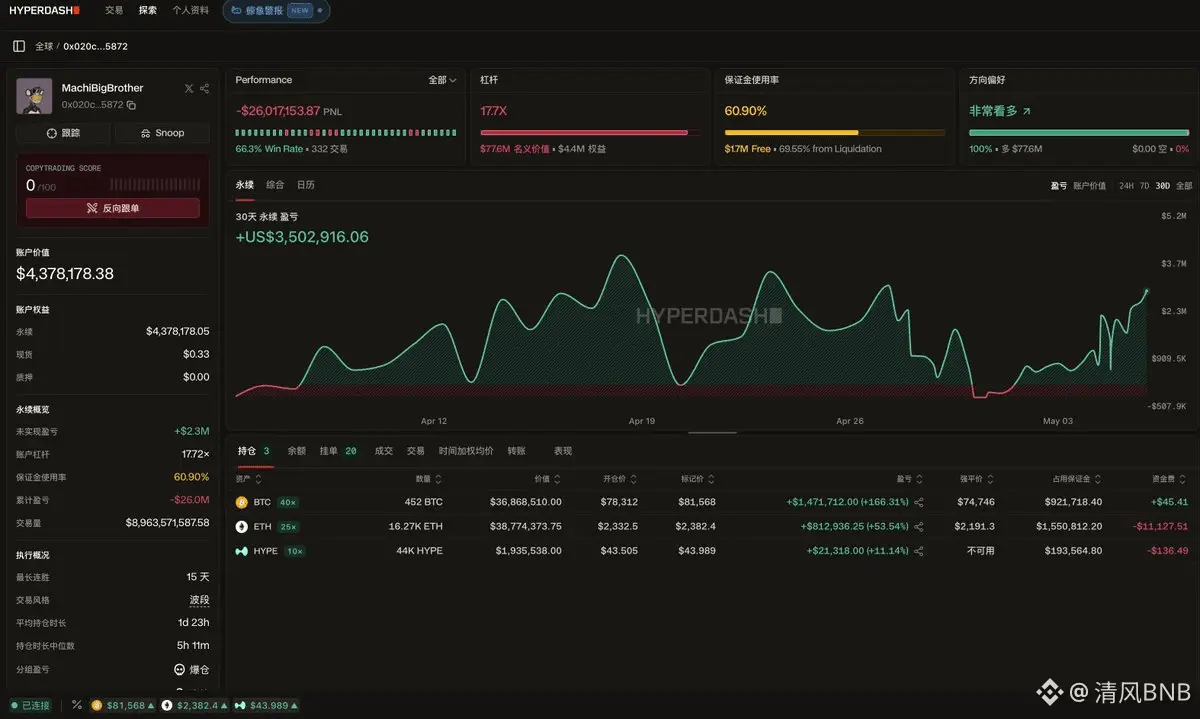The image size is (1200, 719).
Task: Click the BTC $81,568 ticker in status bar
Action: pyautogui.click(x=122, y=705)
